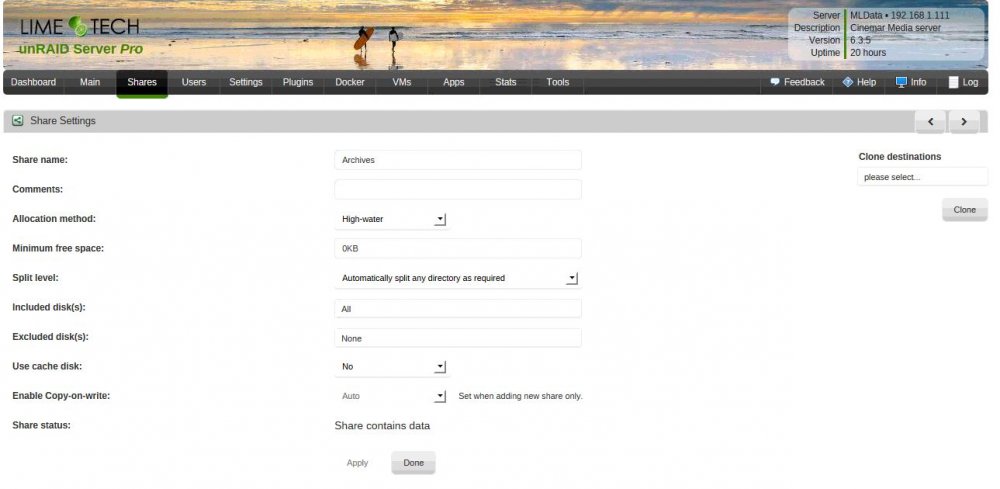Open the Clone destinations selector
This screenshot has width=1000, height=489.
click(x=922, y=177)
